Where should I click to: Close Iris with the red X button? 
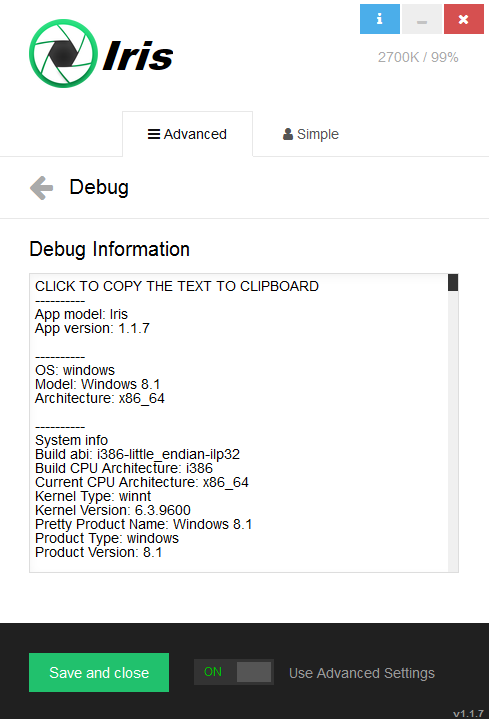(x=464, y=19)
